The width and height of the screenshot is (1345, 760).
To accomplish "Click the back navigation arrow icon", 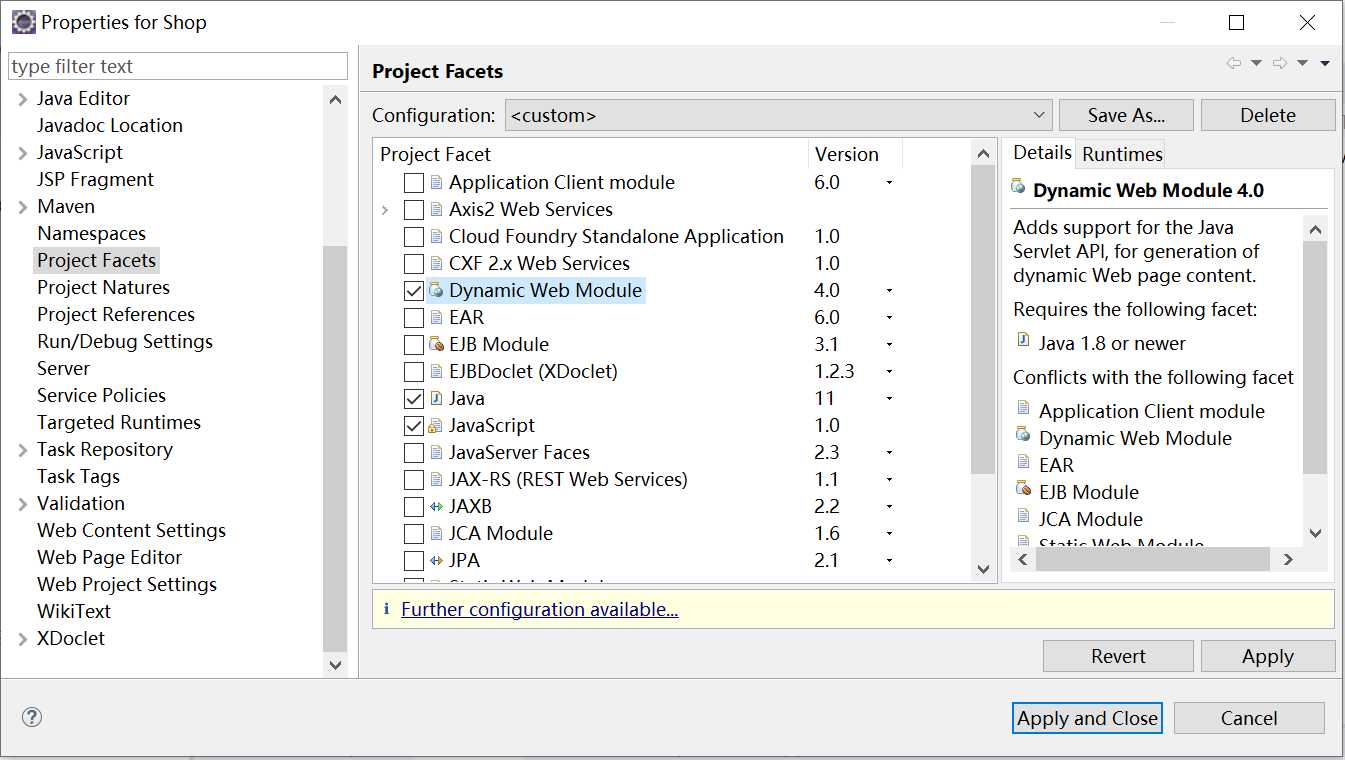I will (x=1234, y=64).
